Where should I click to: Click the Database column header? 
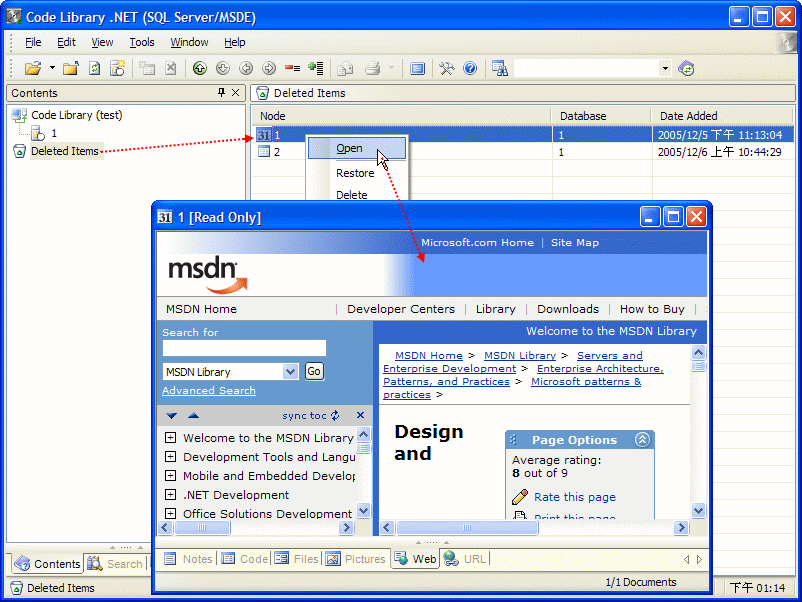click(601, 116)
